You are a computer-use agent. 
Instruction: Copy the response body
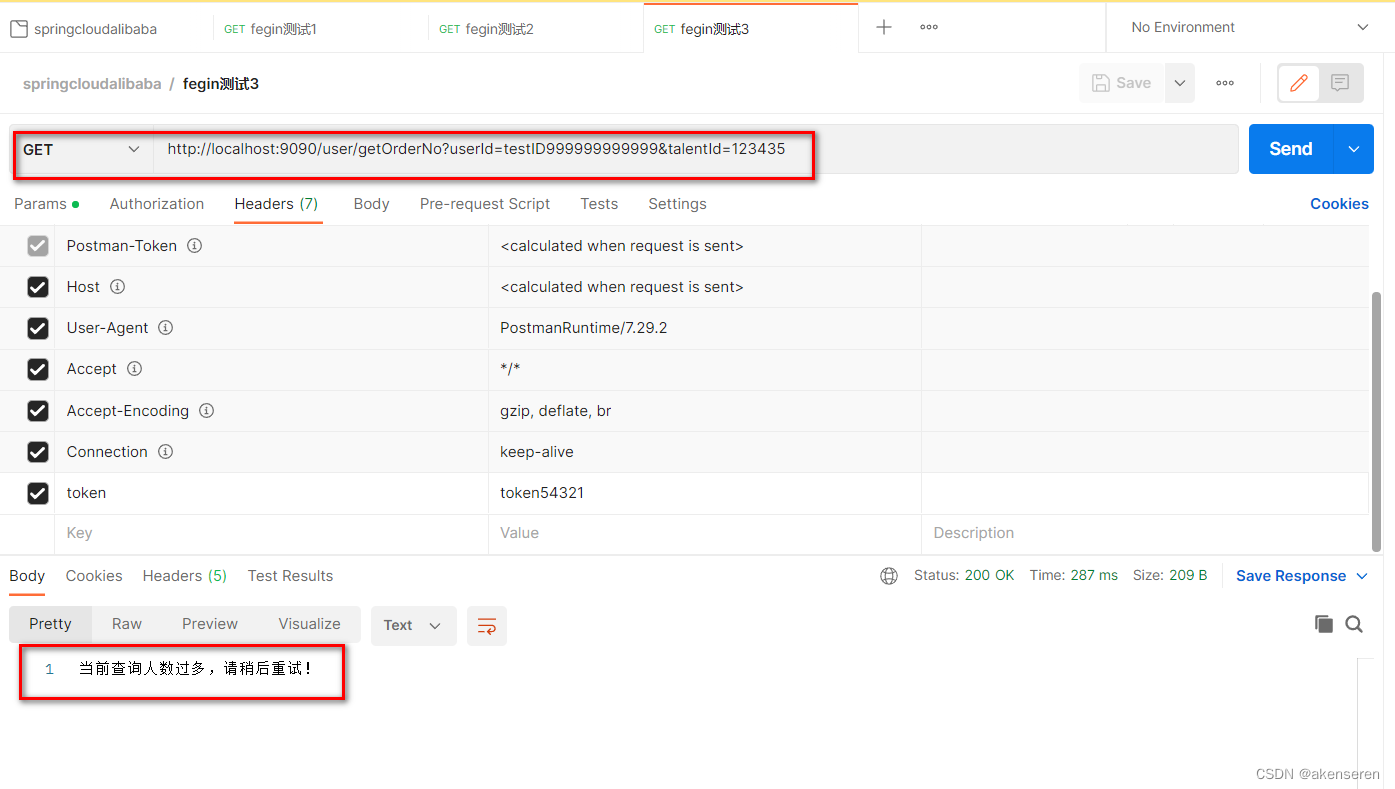[1323, 623]
